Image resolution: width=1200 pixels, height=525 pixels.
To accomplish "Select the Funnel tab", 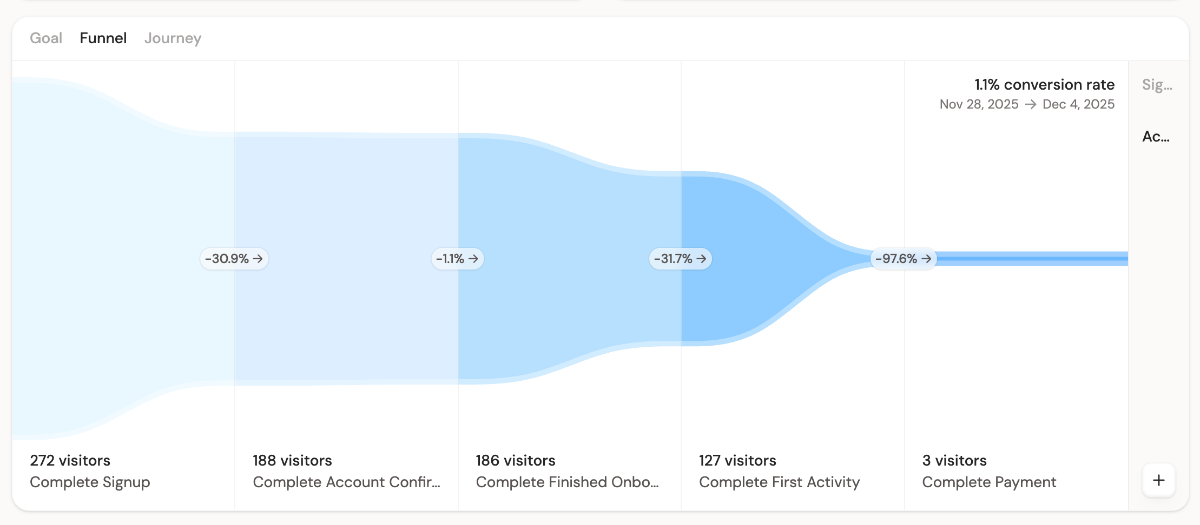I will point(103,38).
